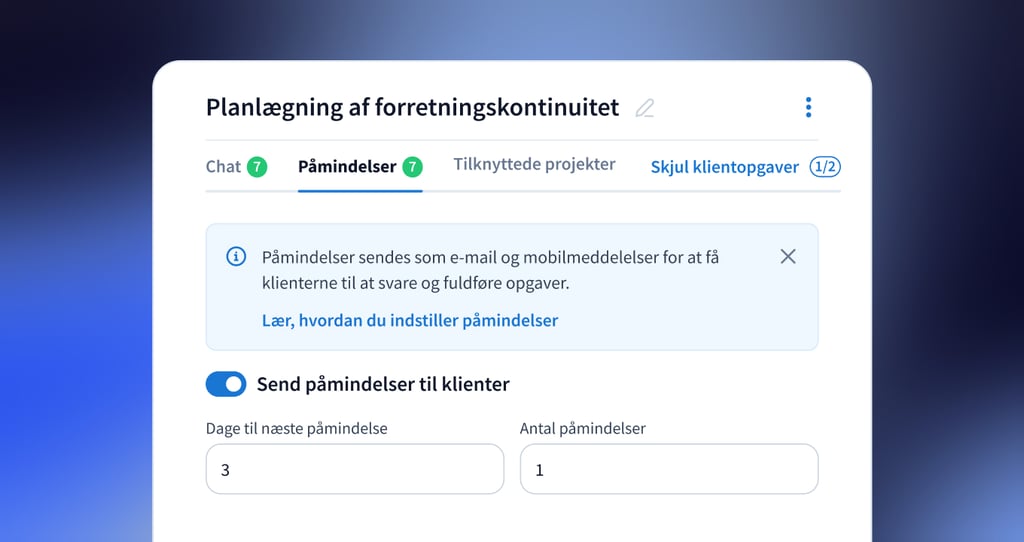Click the info circle icon in banner
Viewport: 1024px width, 542px height.
[236, 257]
